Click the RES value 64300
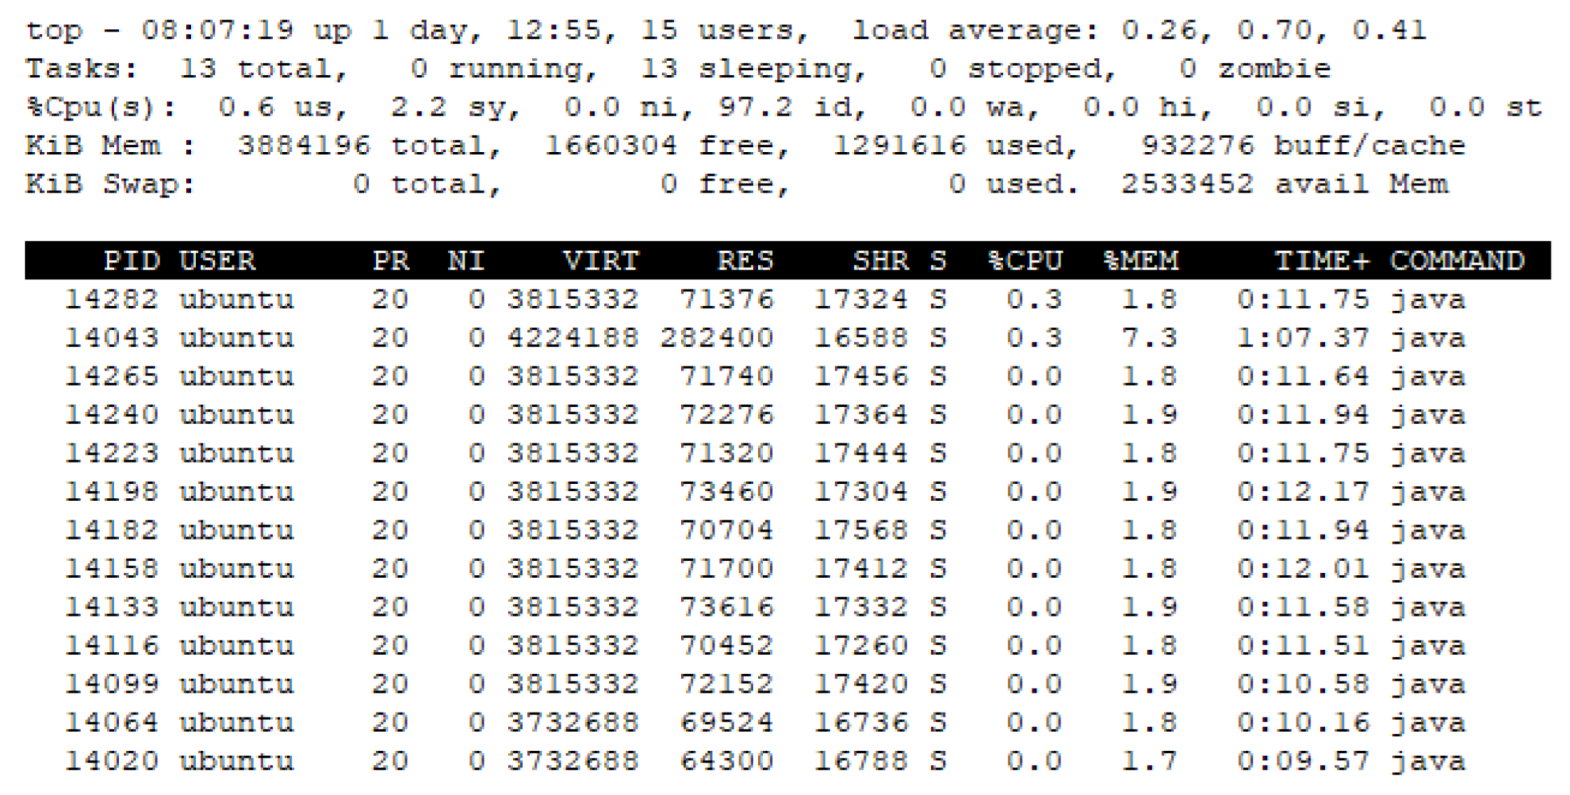Image resolution: width=1570 pixels, height=795 pixels. 726,761
